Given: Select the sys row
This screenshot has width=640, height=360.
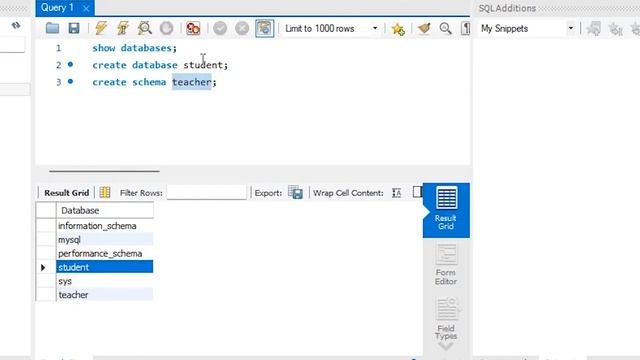Looking at the screenshot, I should 105,281.
